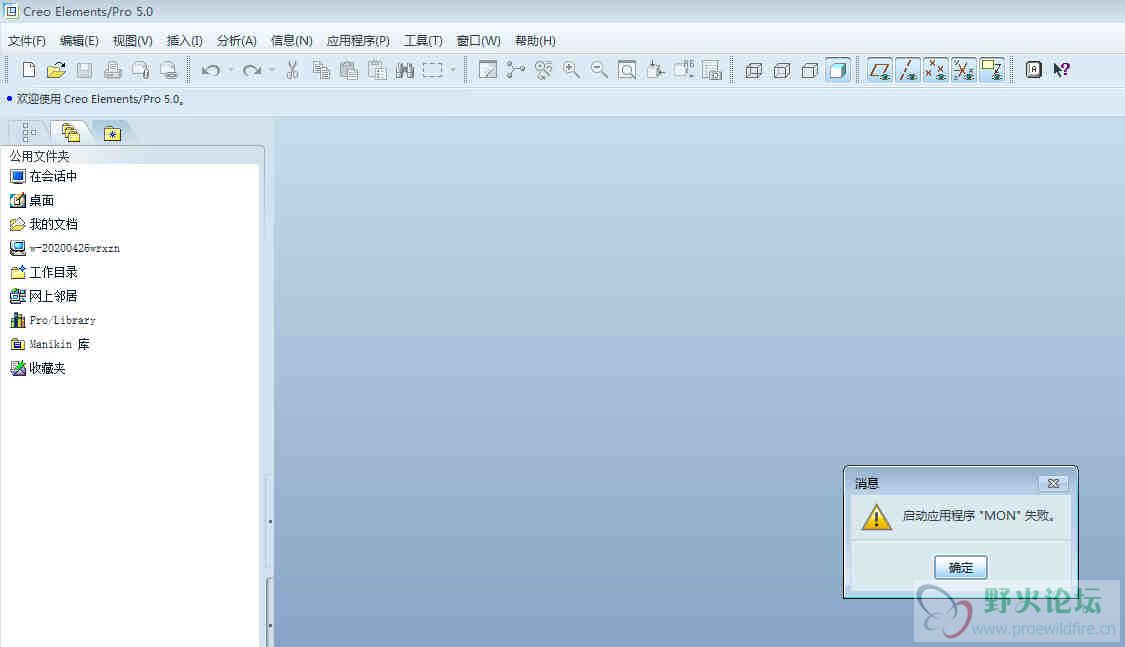Screen dimensions: 1125x647
Task: Select 工作目录 working directory
Action: click(x=44, y=273)
